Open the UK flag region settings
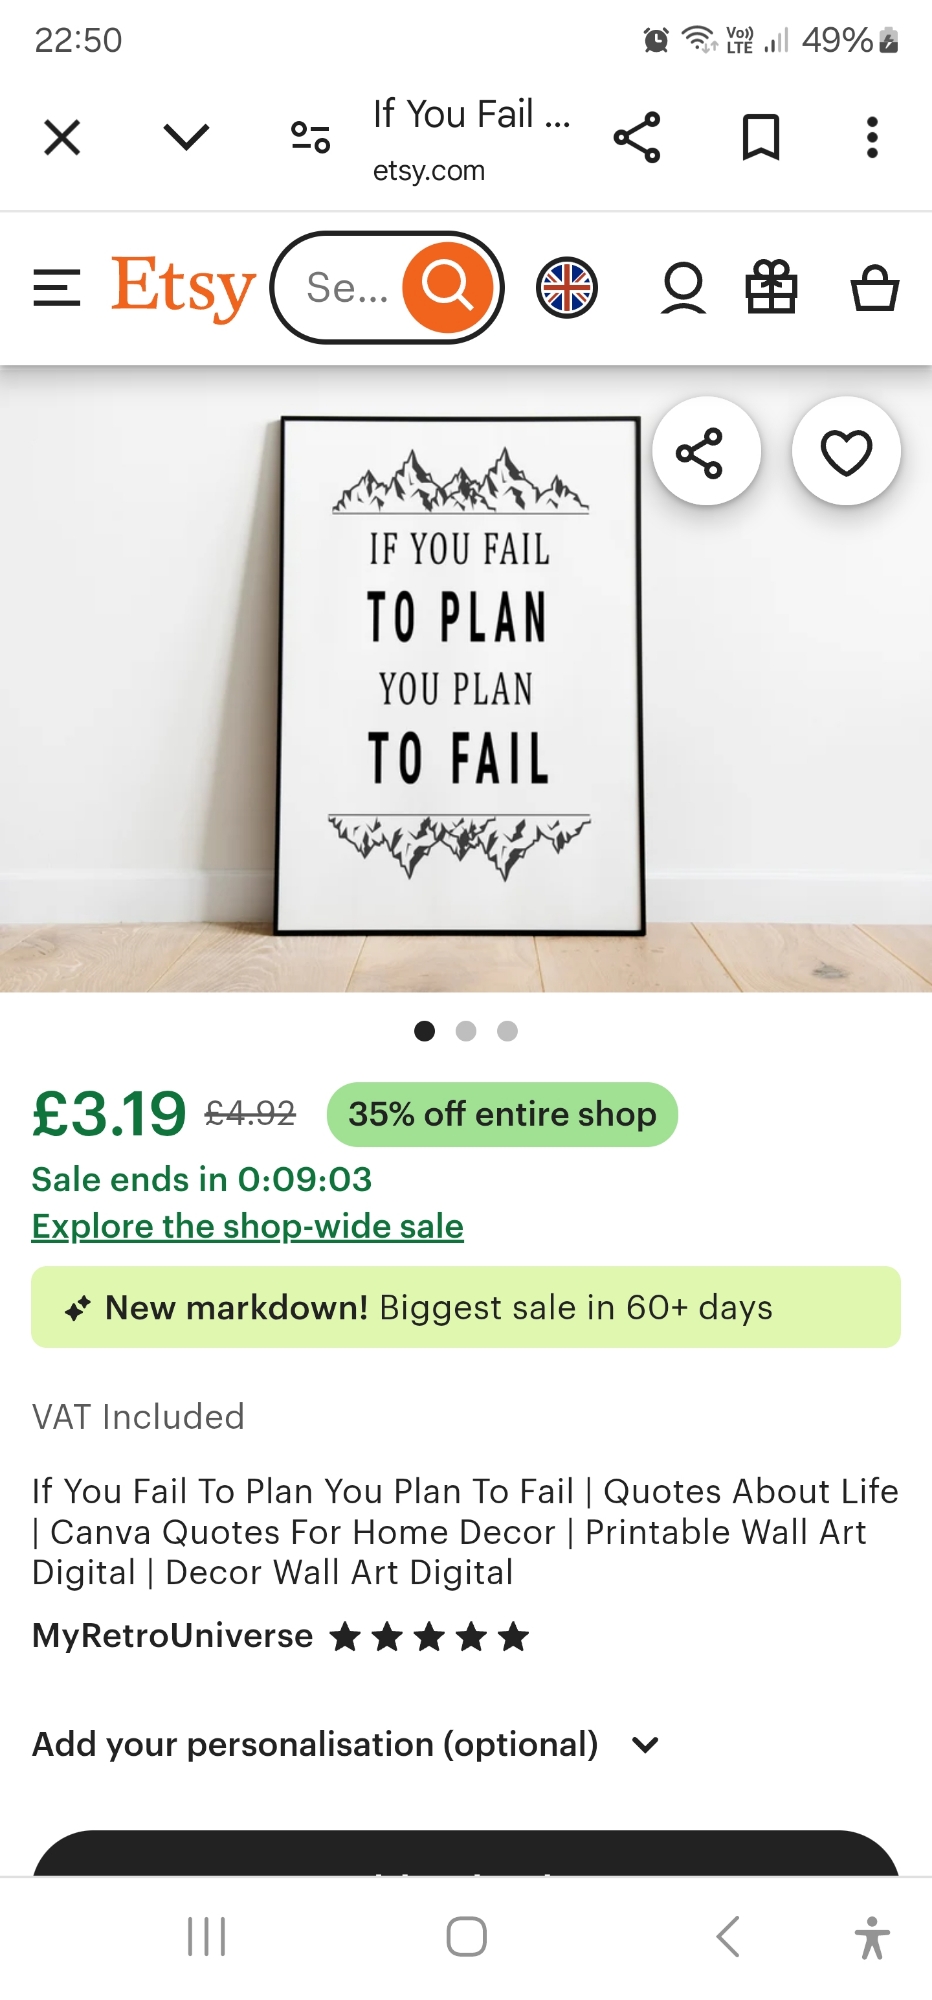 tap(567, 288)
